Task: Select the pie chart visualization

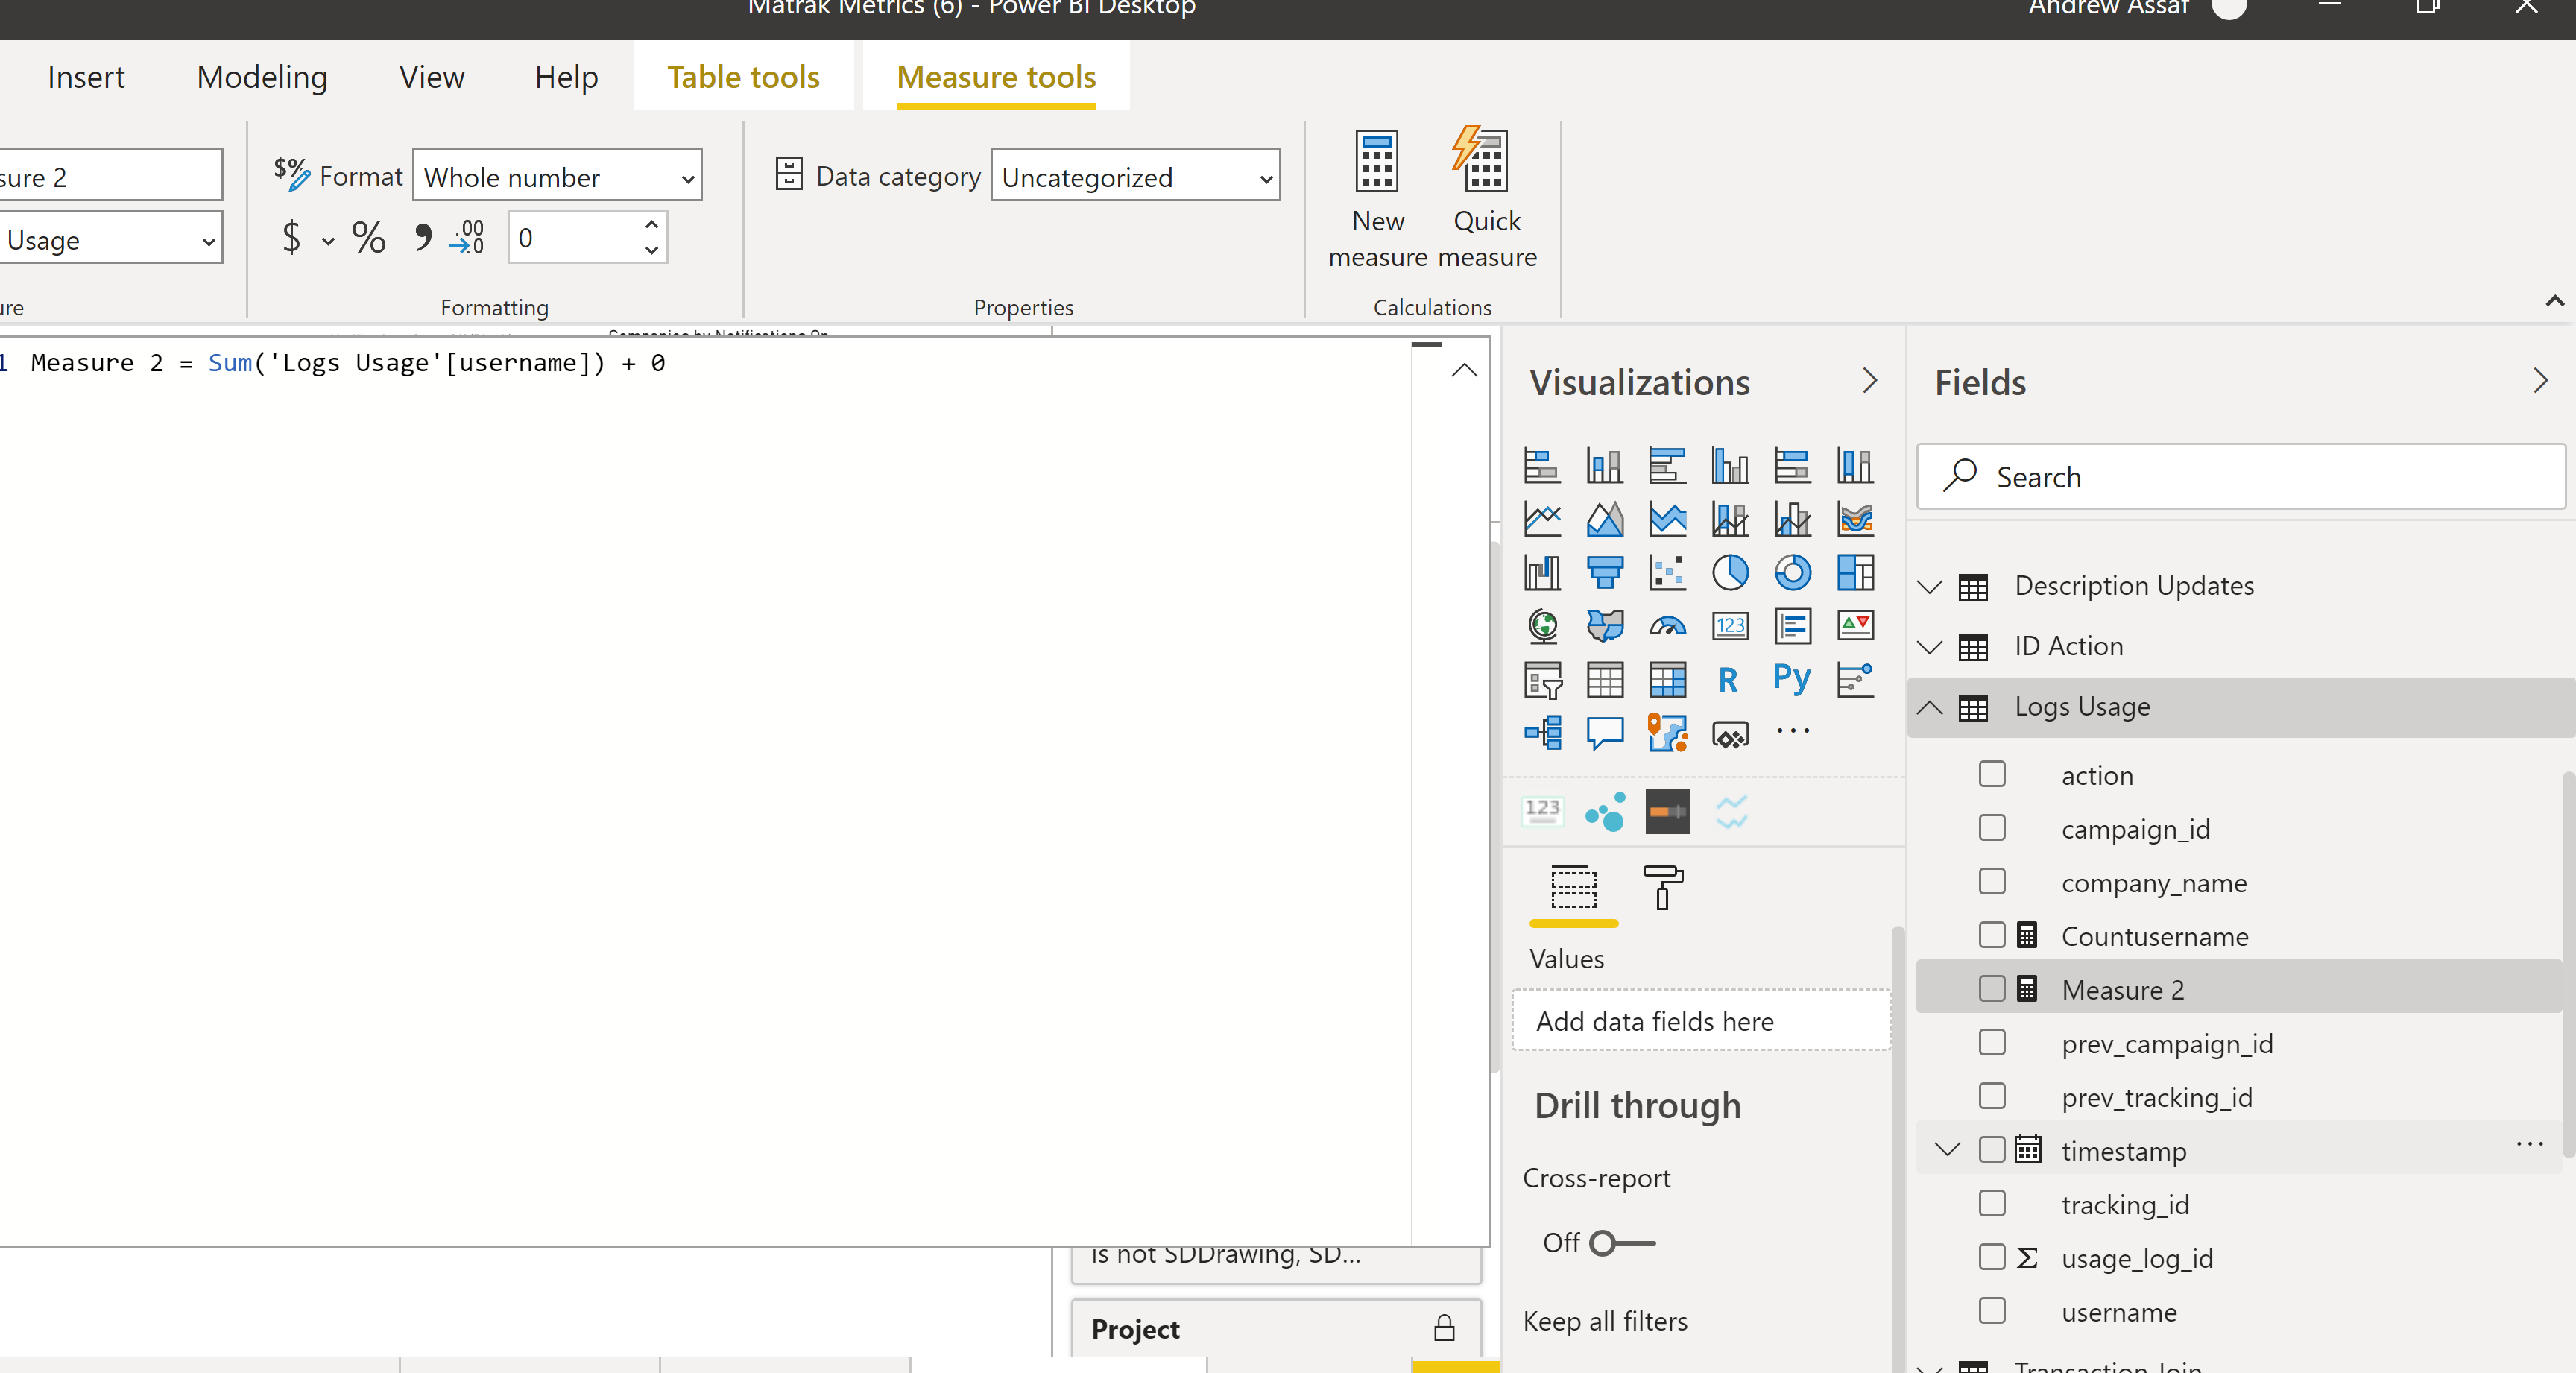Action: (x=1729, y=573)
